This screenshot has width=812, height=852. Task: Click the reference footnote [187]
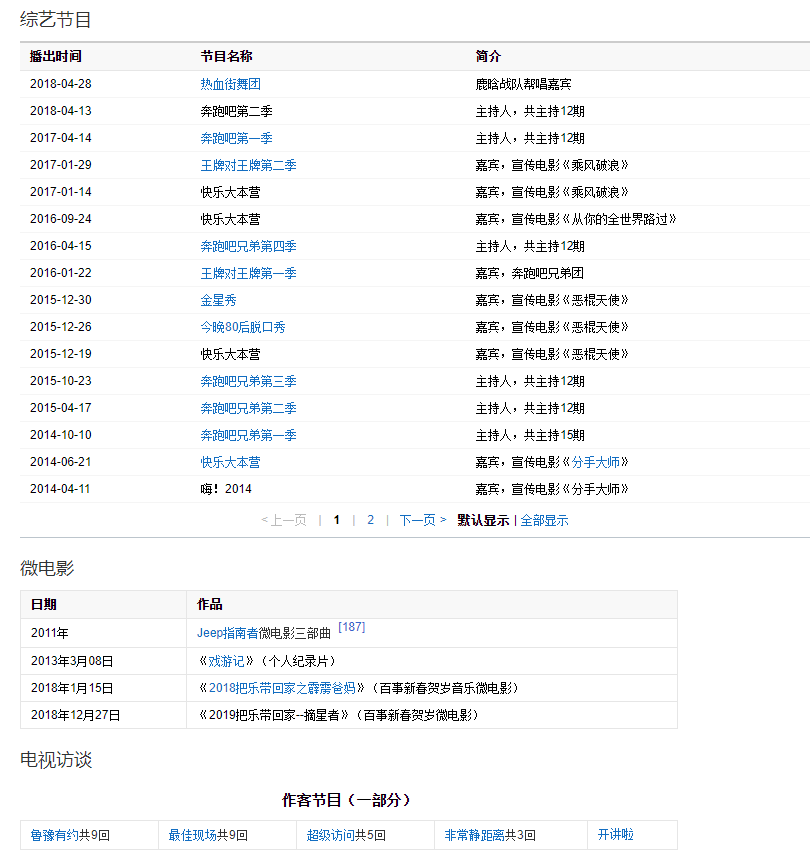coord(352,627)
